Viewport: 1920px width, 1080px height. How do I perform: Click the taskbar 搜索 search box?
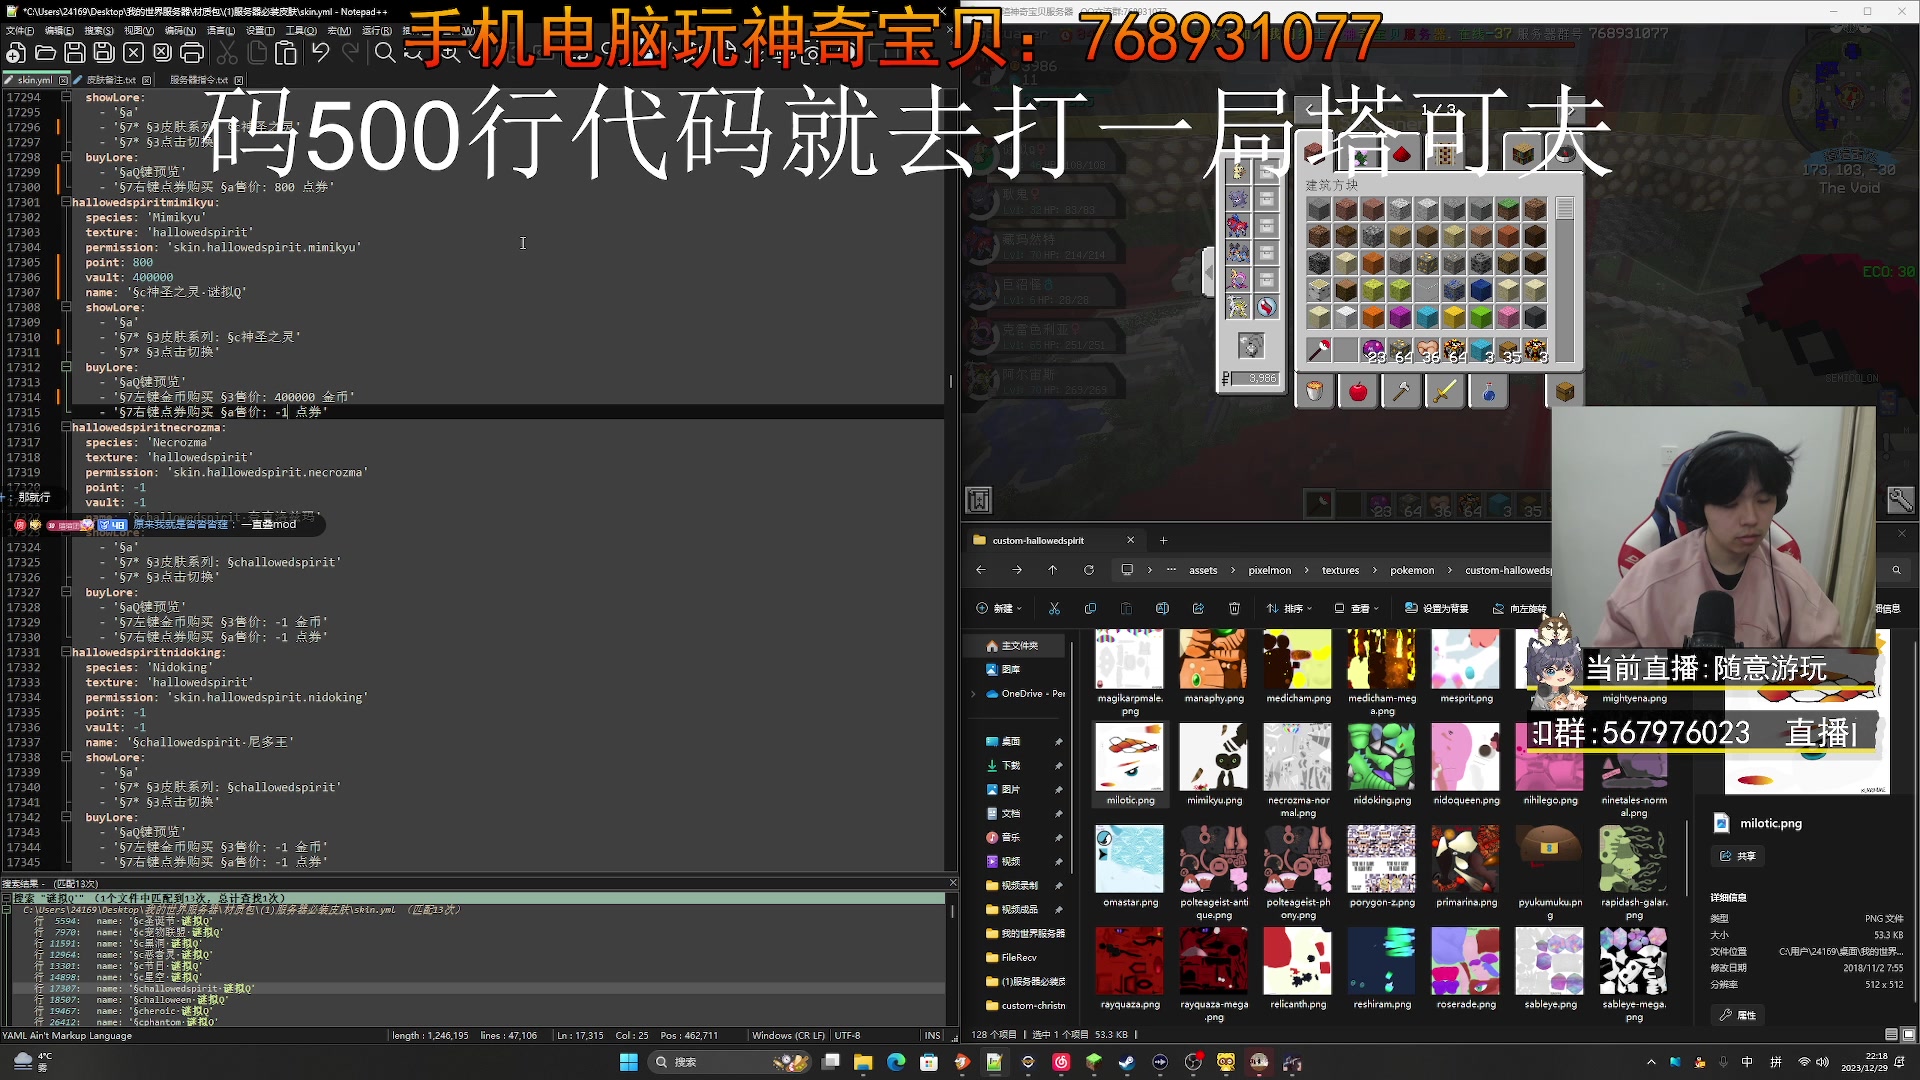click(x=728, y=1062)
